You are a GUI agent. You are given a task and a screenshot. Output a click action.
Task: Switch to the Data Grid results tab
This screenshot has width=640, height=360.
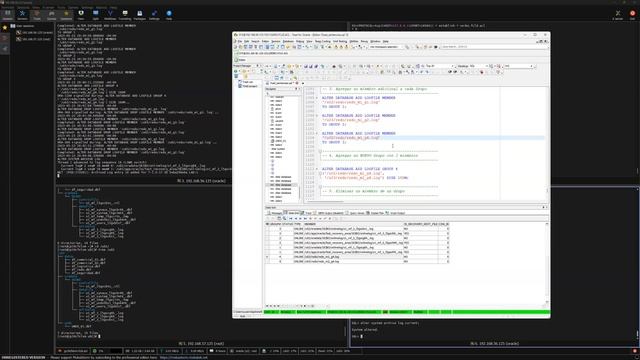point(291,213)
